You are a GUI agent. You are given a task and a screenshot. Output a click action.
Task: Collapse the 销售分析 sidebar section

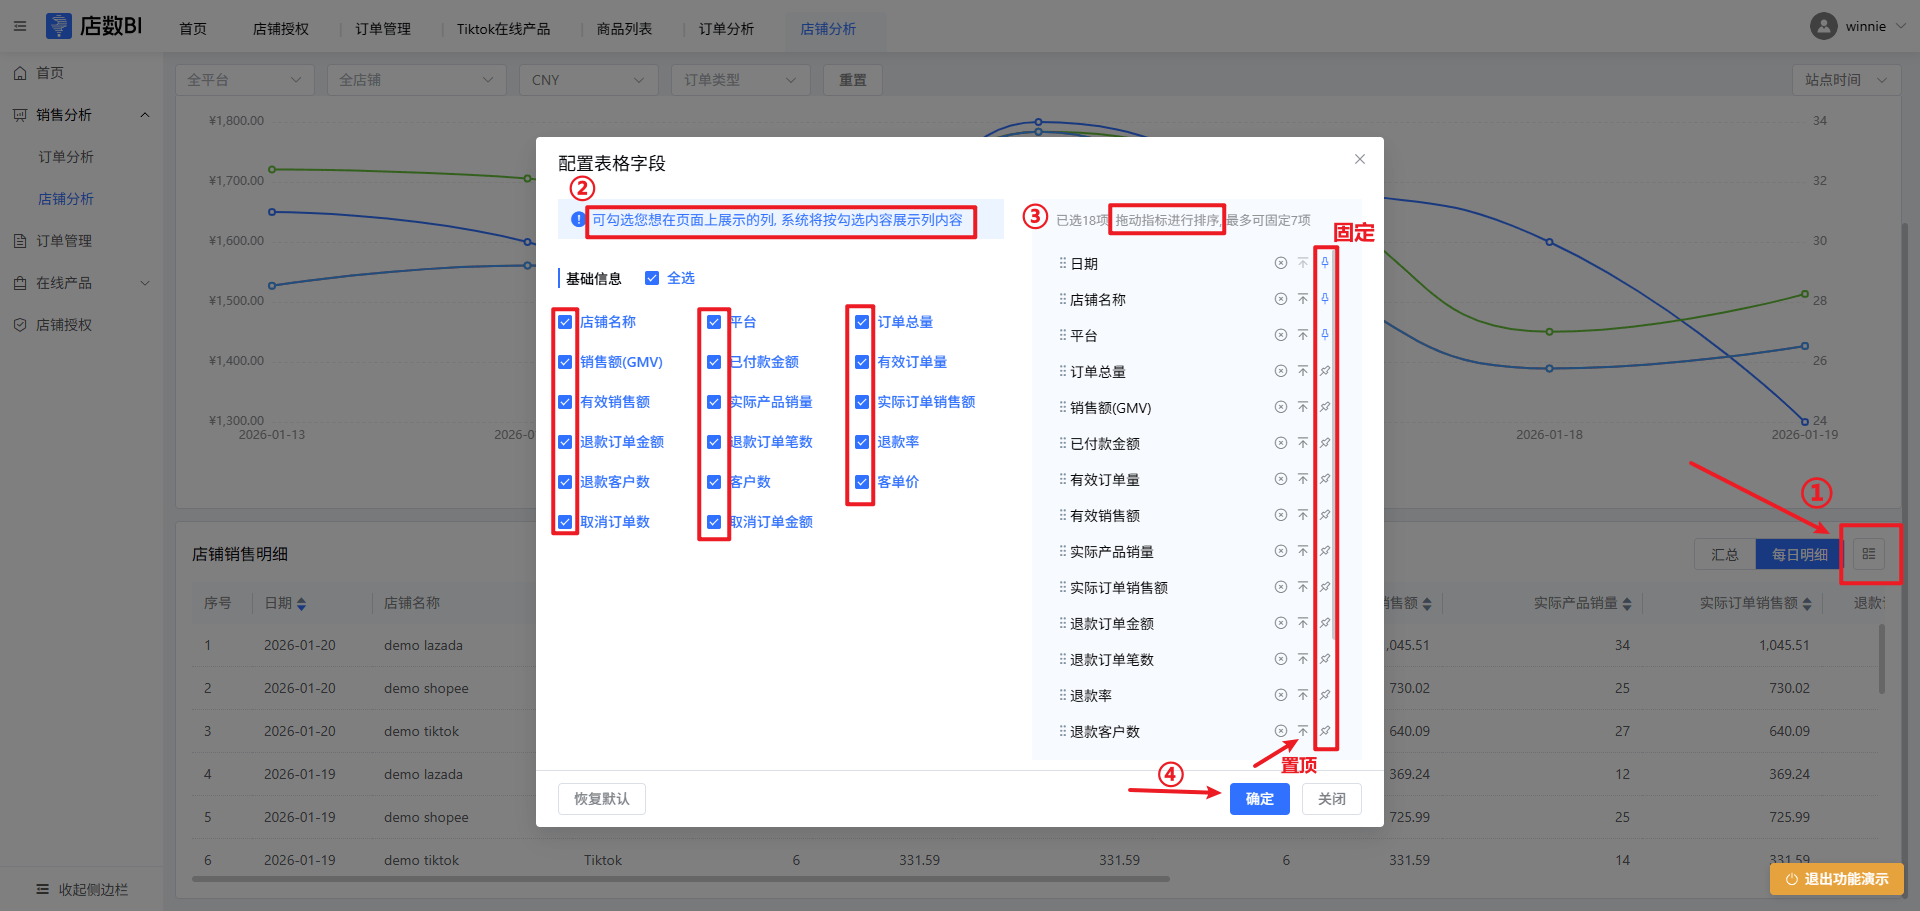click(x=145, y=115)
